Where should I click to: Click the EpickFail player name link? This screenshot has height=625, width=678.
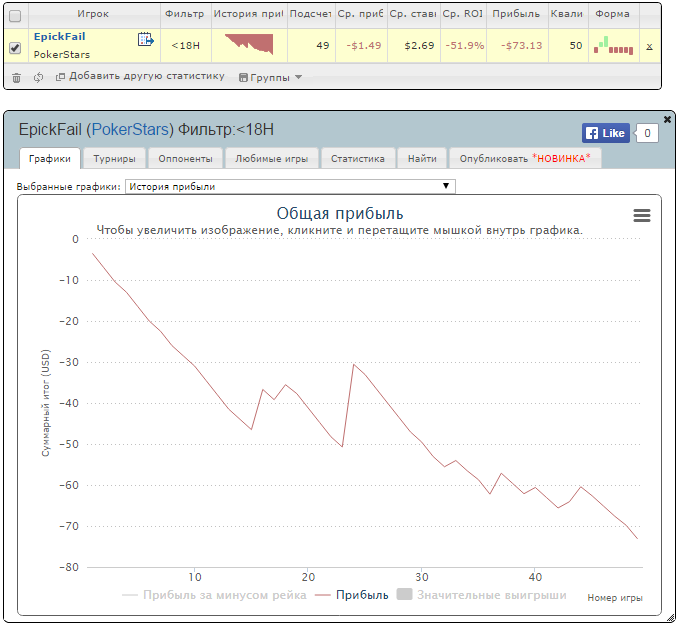coord(60,37)
